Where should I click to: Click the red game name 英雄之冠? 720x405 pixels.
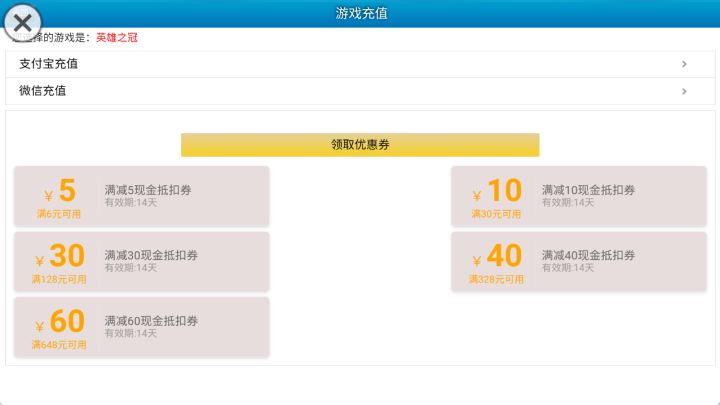pyautogui.click(x=117, y=38)
